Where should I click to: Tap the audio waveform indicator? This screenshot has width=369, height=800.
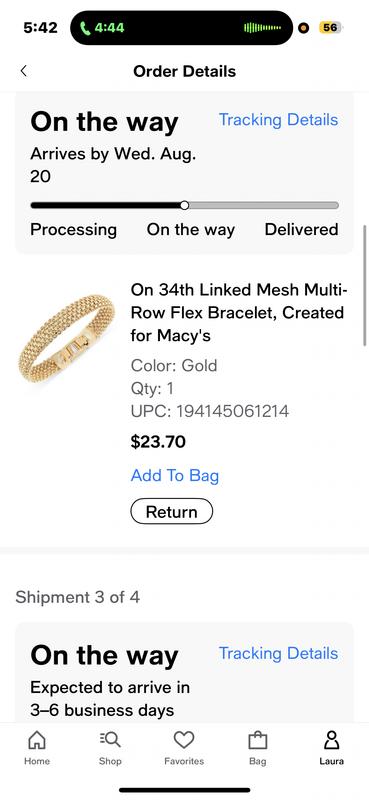tap(263, 28)
